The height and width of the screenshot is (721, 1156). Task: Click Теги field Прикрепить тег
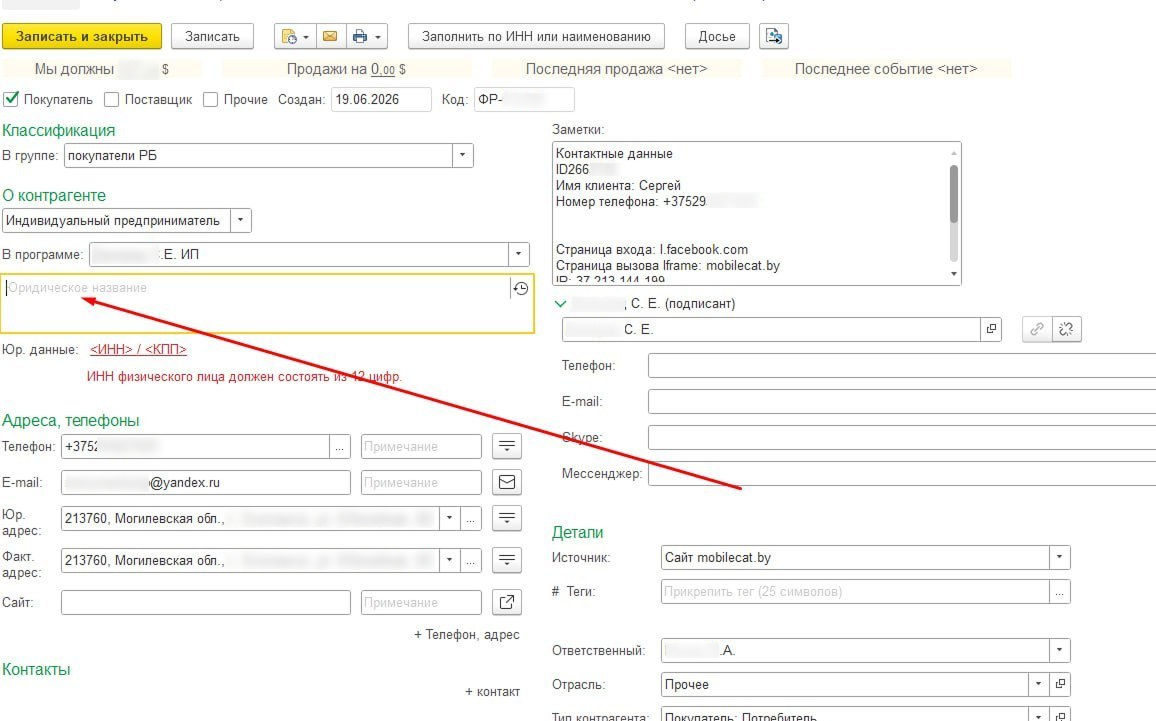(x=855, y=591)
